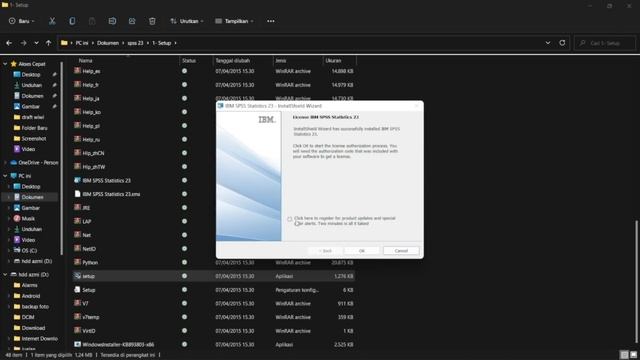Viewport: 640px width, 360px height.
Task: Open the Urutkan sort dropdown
Action: pyautogui.click(x=186, y=21)
